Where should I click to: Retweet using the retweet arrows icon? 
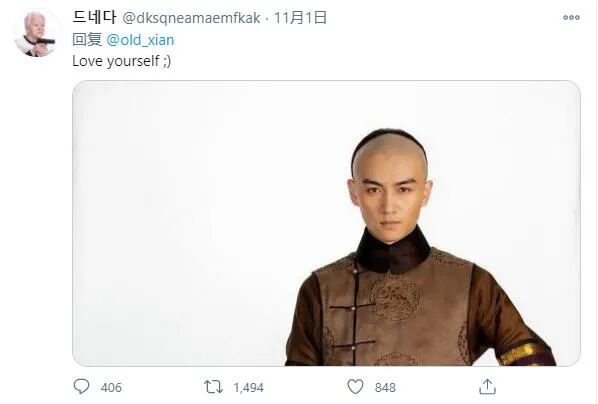point(213,387)
